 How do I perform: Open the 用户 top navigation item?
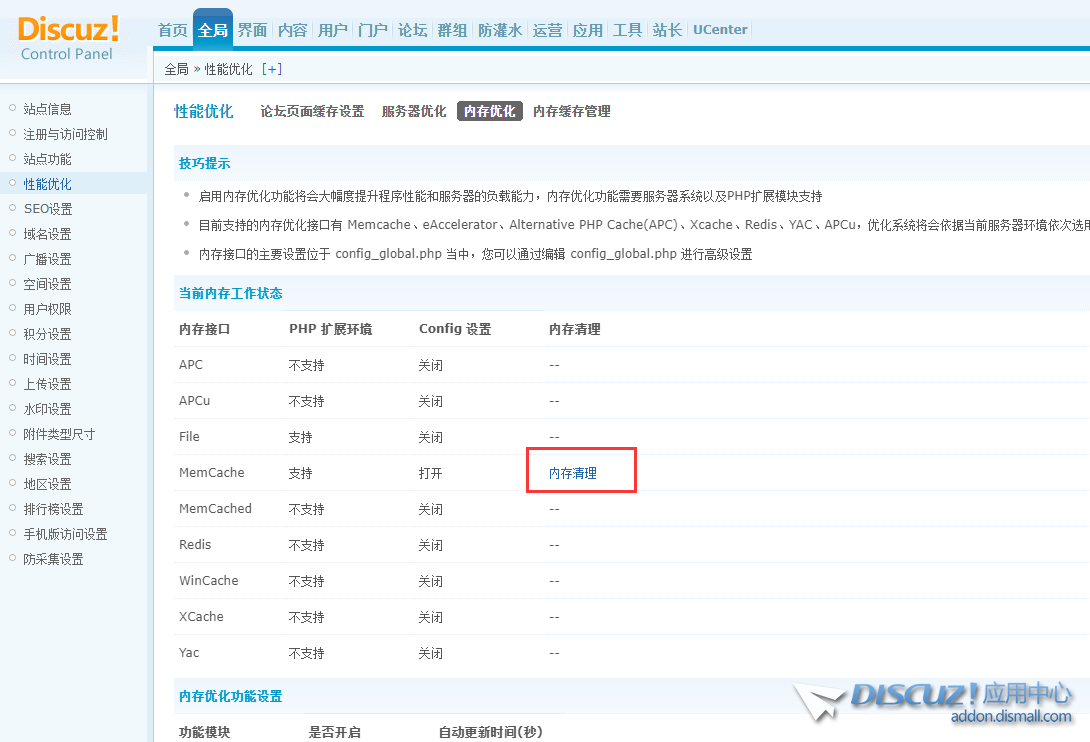click(x=332, y=30)
